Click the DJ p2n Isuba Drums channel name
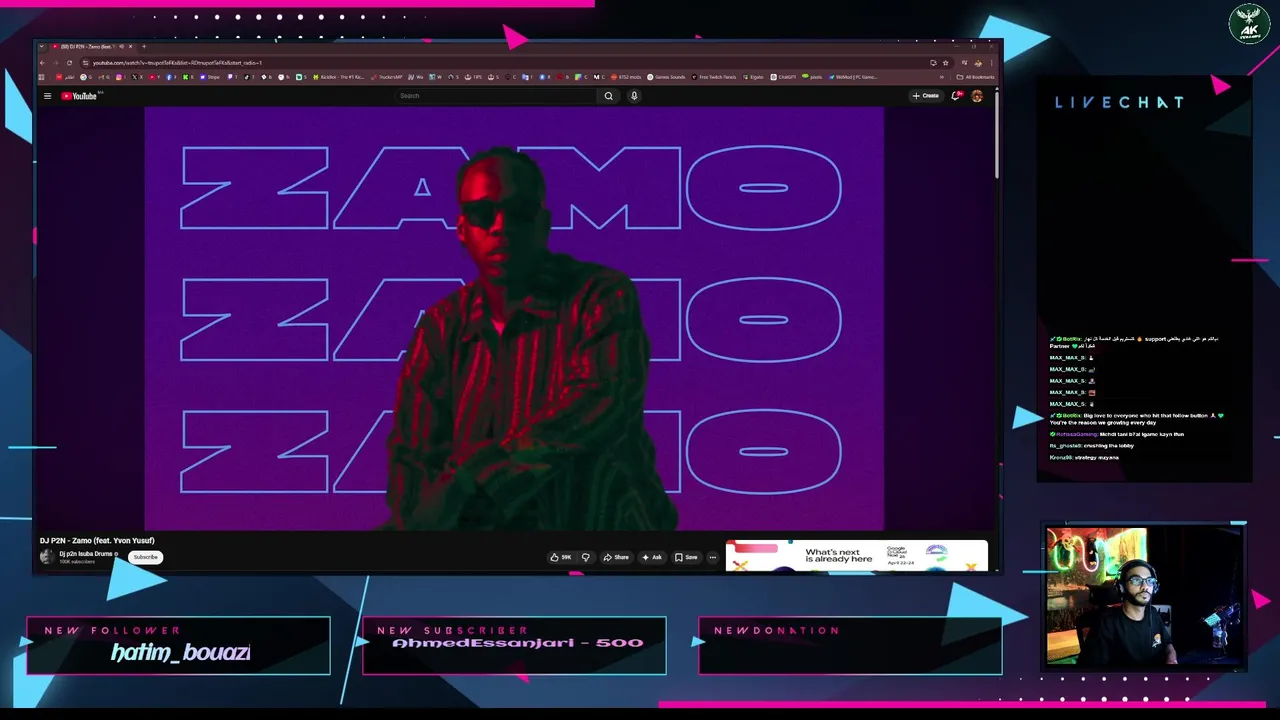This screenshot has width=1280, height=720. coord(85,554)
